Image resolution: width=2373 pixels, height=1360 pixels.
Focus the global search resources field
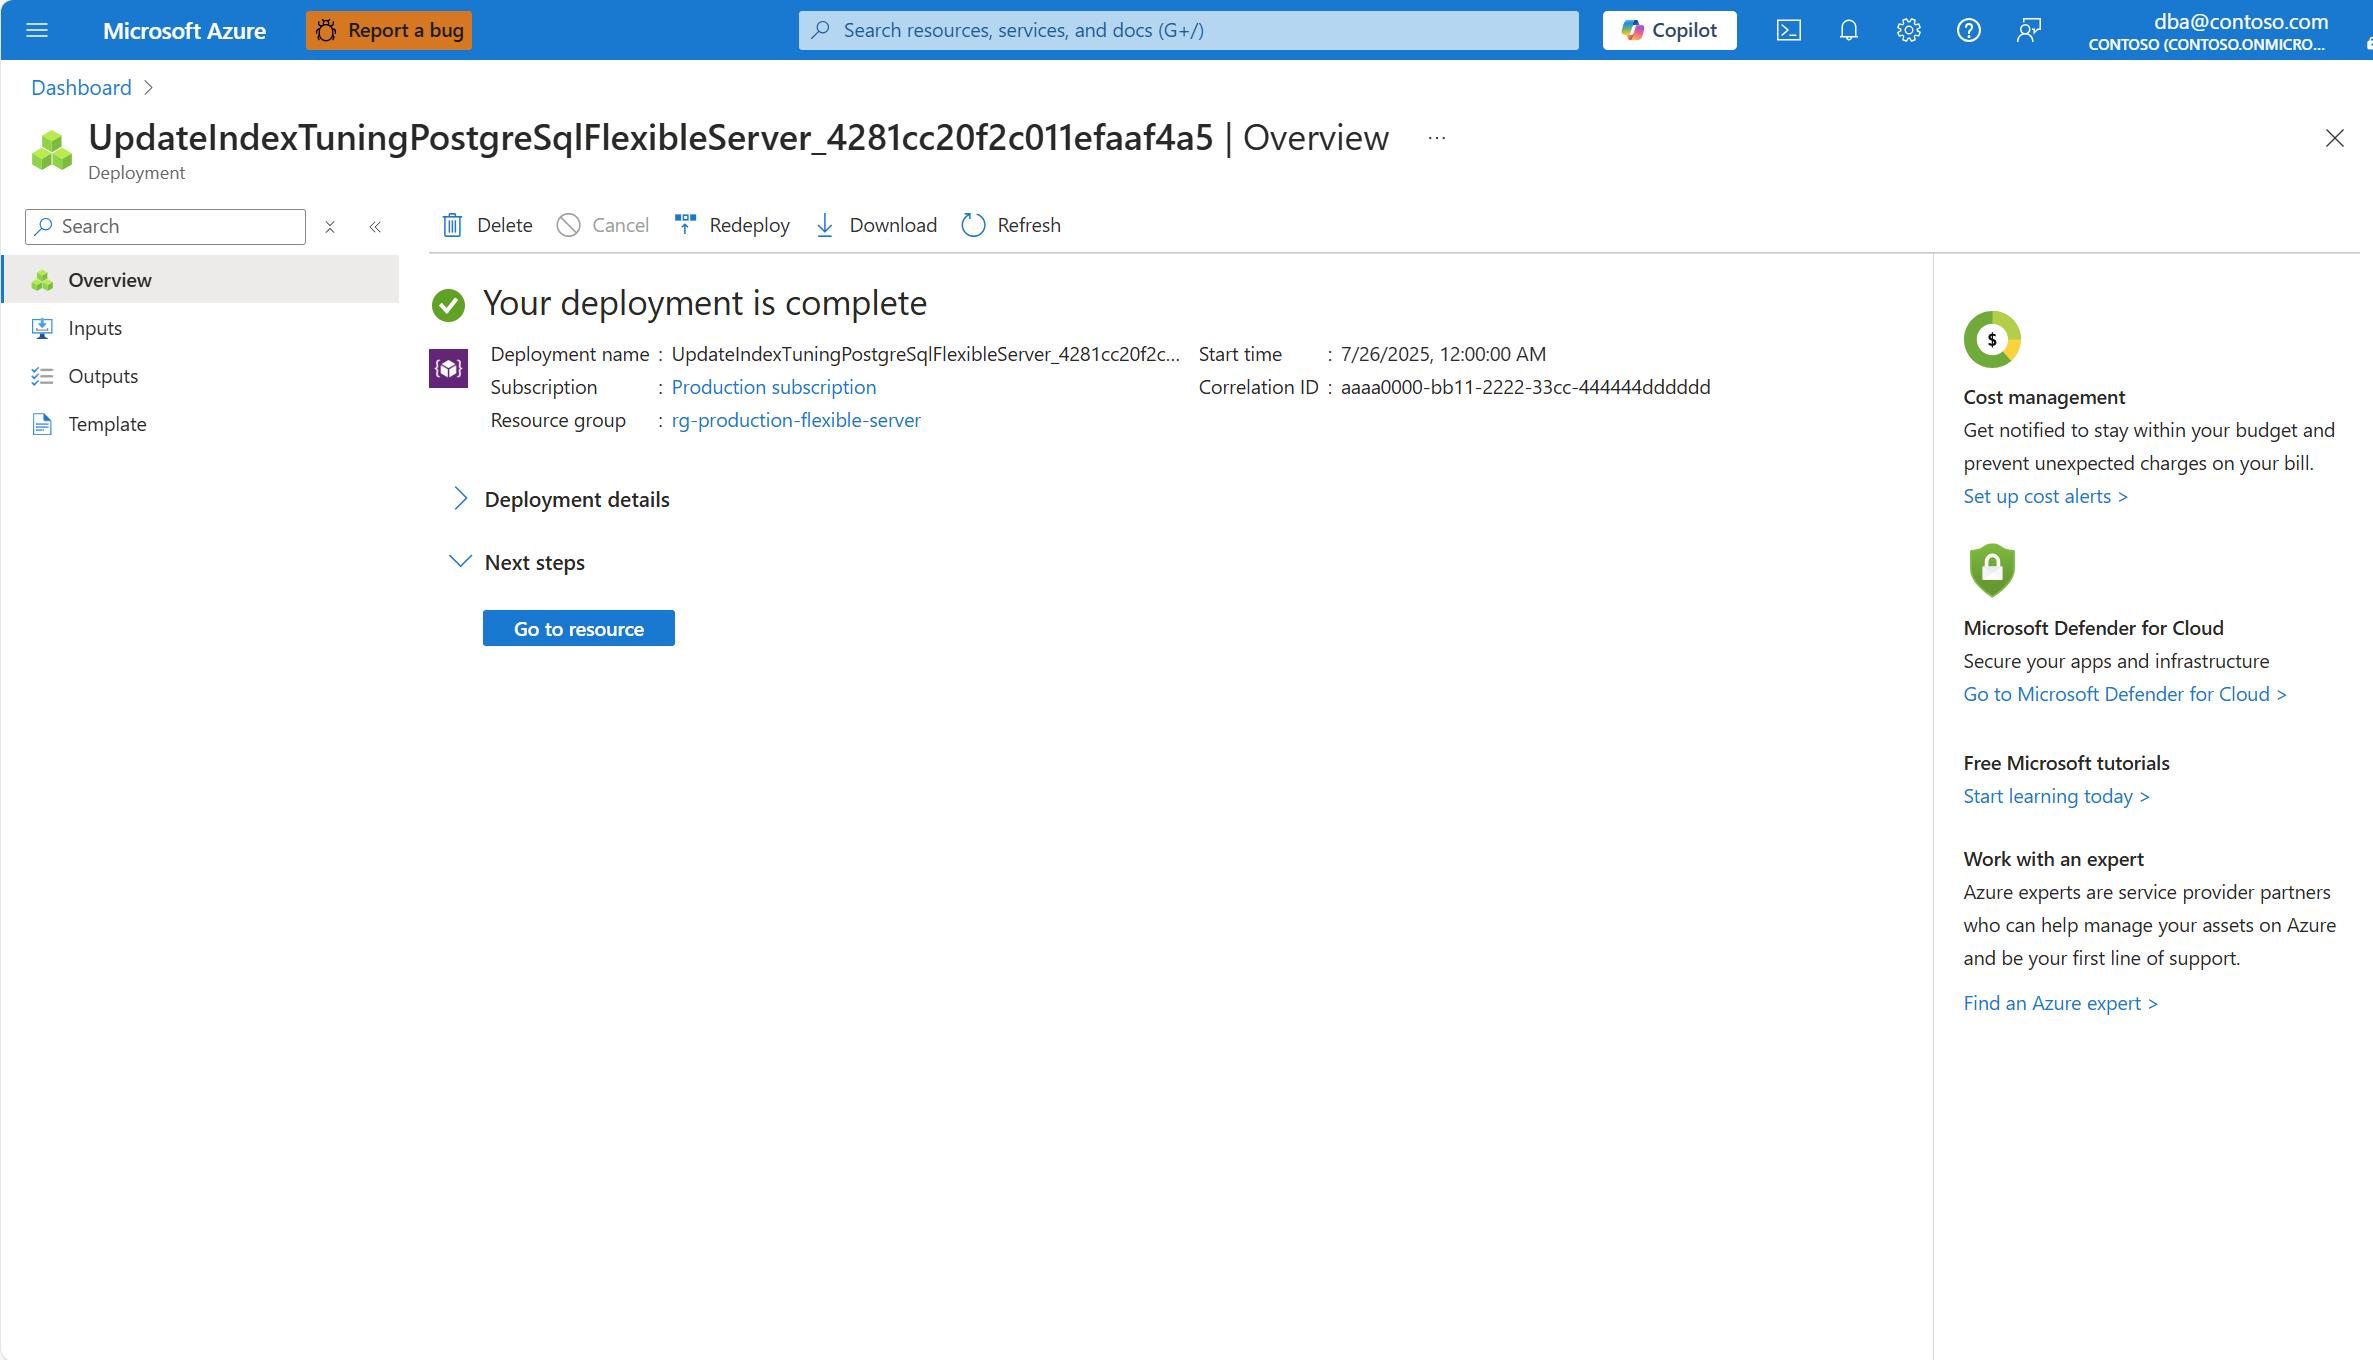[1188, 30]
